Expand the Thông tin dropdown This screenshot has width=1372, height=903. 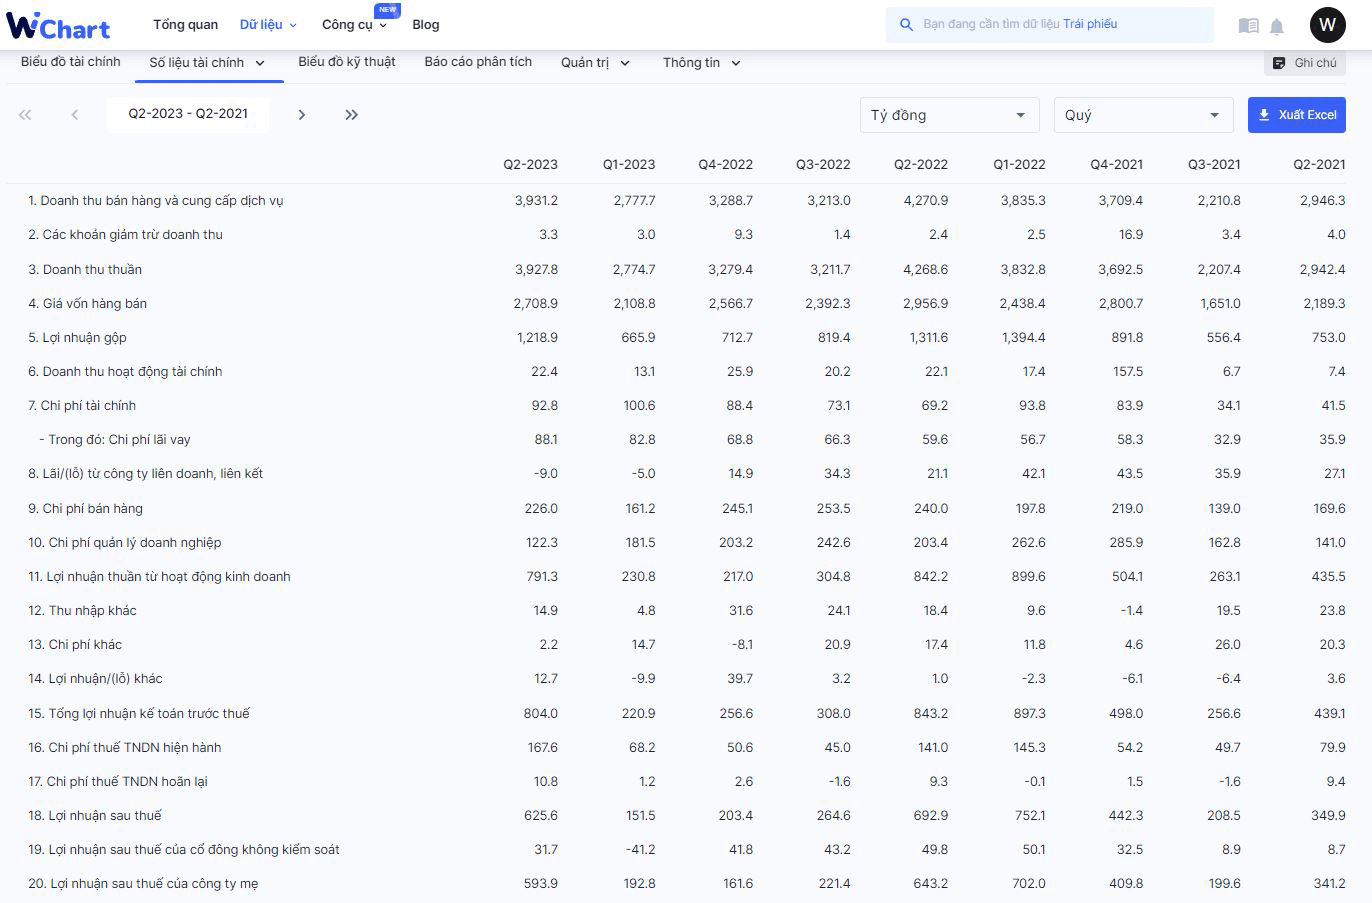point(736,63)
